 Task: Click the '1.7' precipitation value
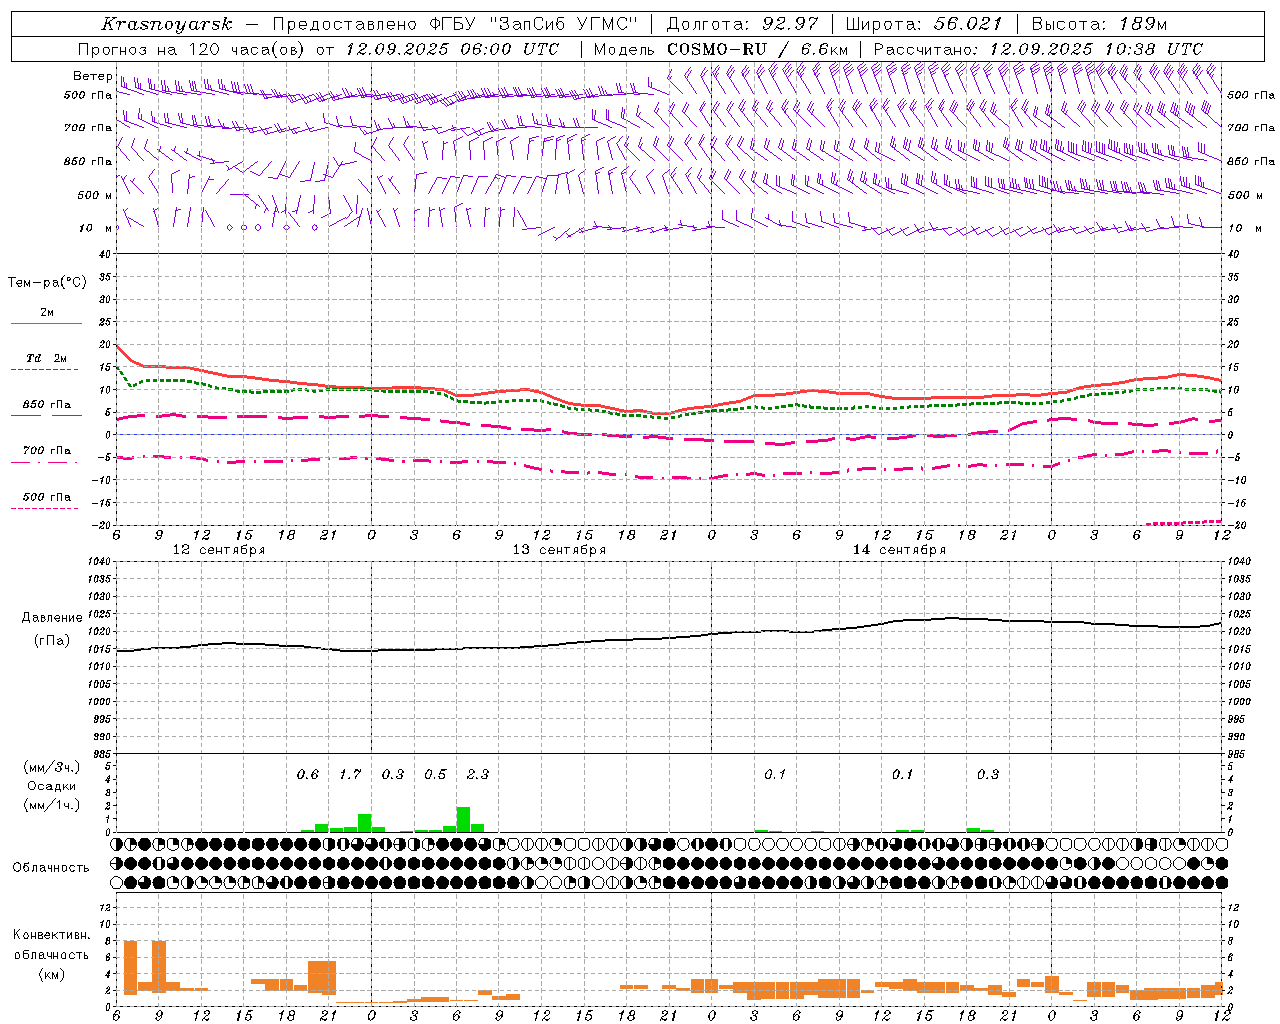[x=350, y=774]
